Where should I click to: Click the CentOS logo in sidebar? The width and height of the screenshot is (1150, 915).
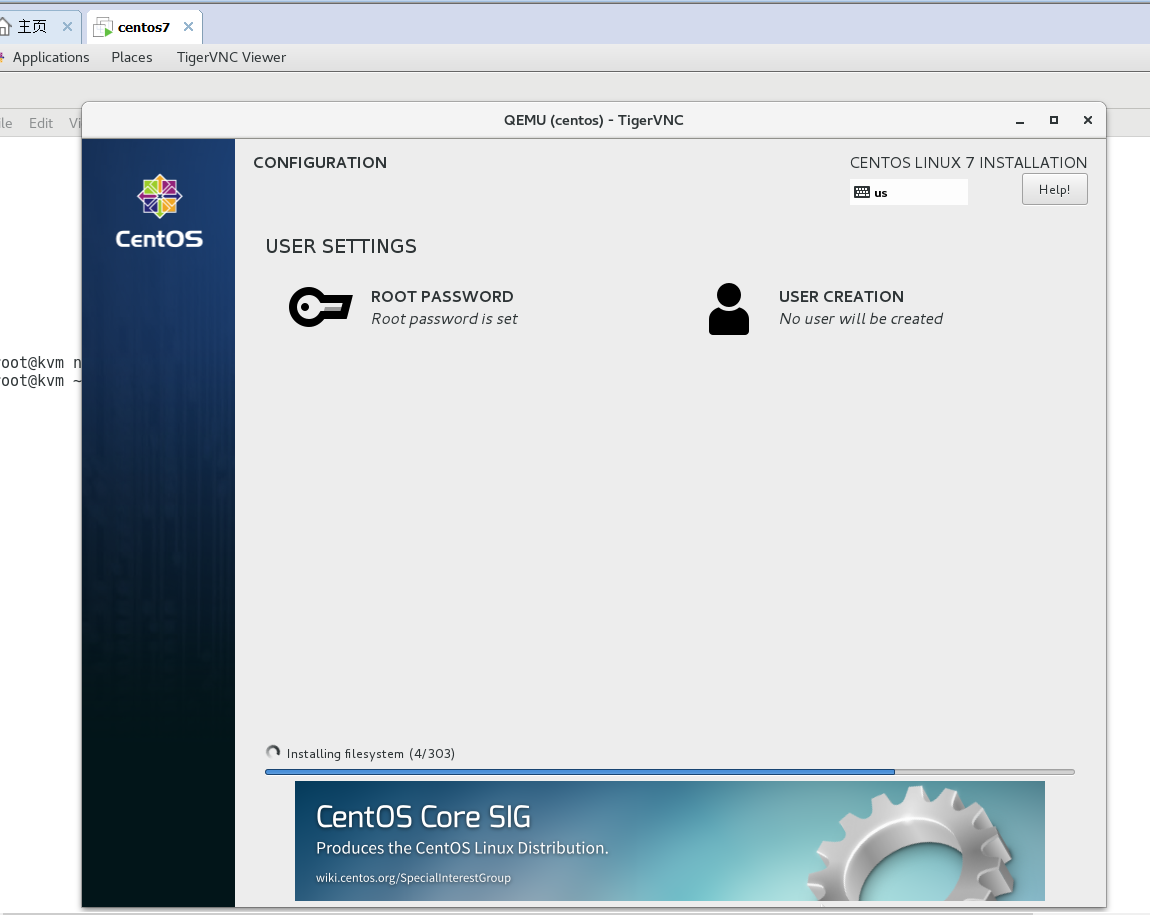pyautogui.click(x=159, y=212)
